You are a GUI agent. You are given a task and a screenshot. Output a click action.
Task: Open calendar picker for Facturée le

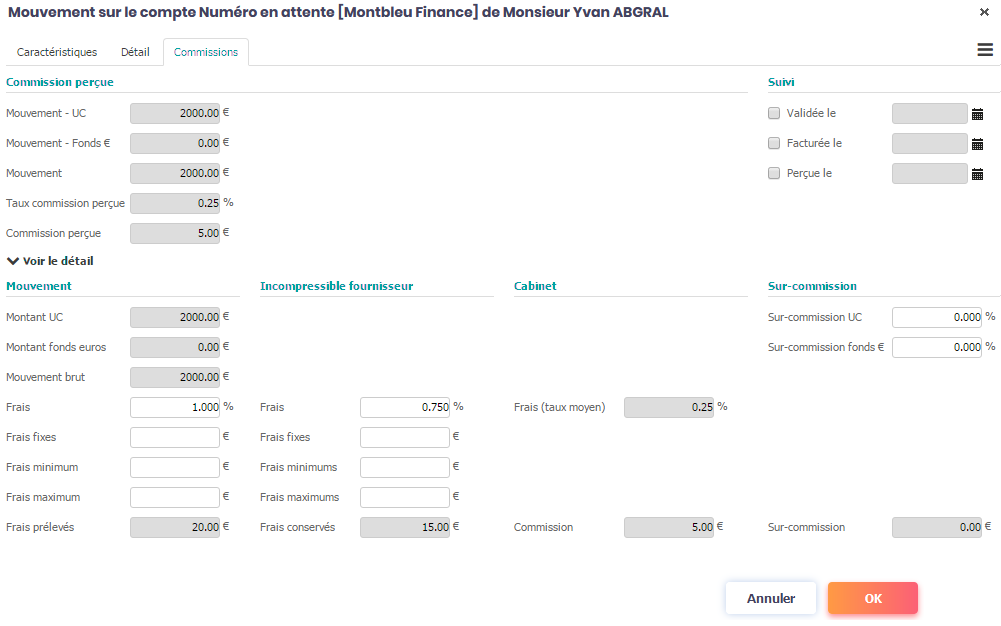978,144
